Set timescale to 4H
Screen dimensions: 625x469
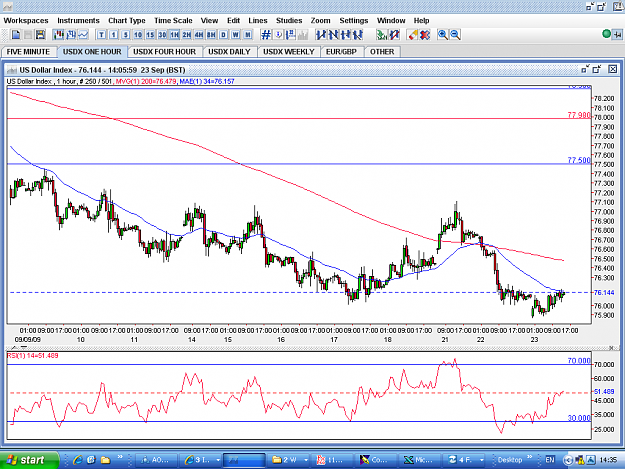pyautogui.click(x=199, y=35)
